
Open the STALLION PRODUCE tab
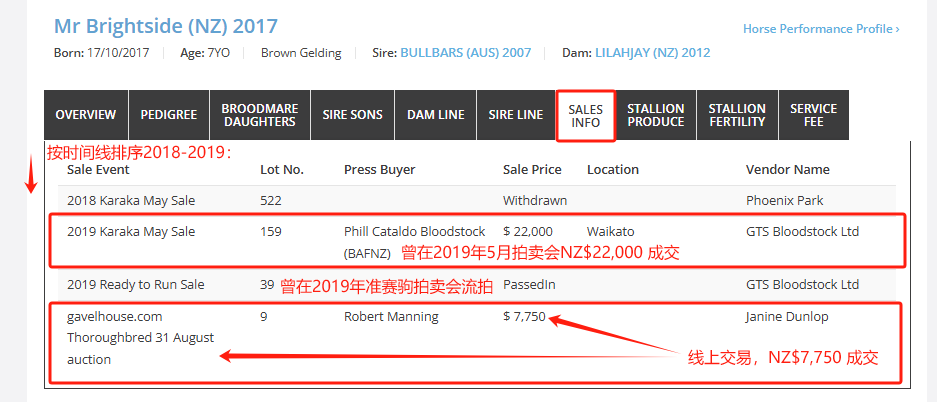pos(656,115)
